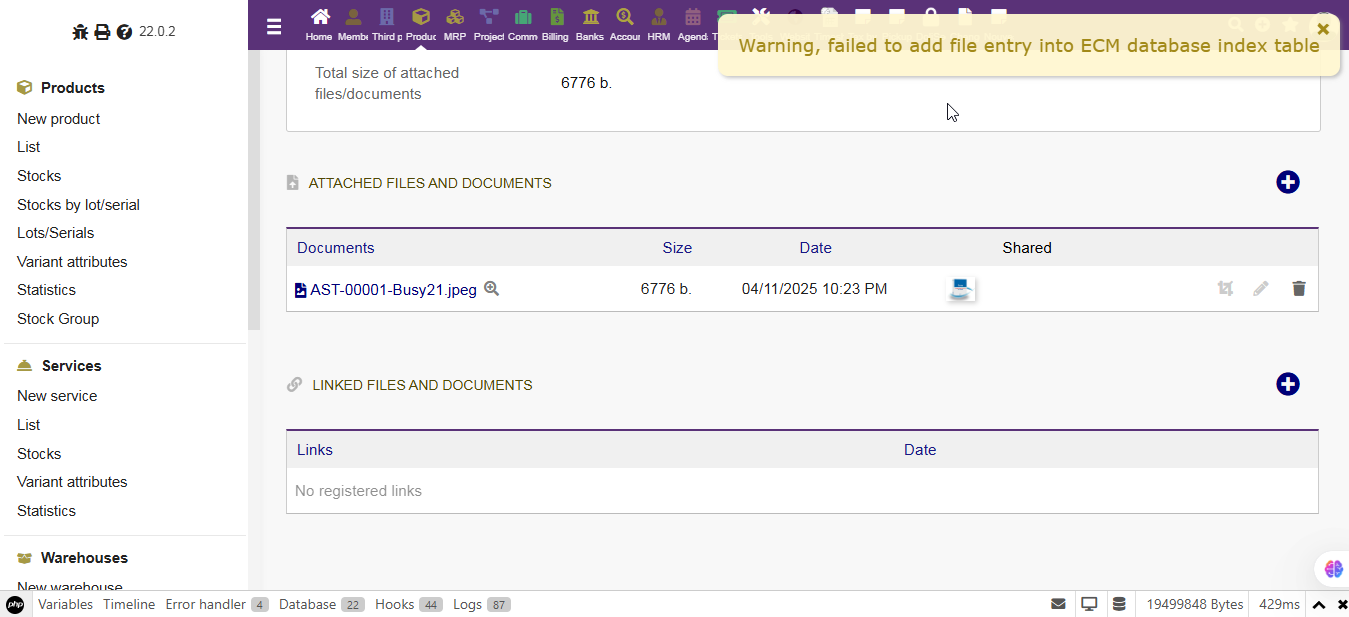This screenshot has height=617, width=1349.
Task: Delete AST-00001-Busy21.jpeg with trash icon
Action: 1298,289
